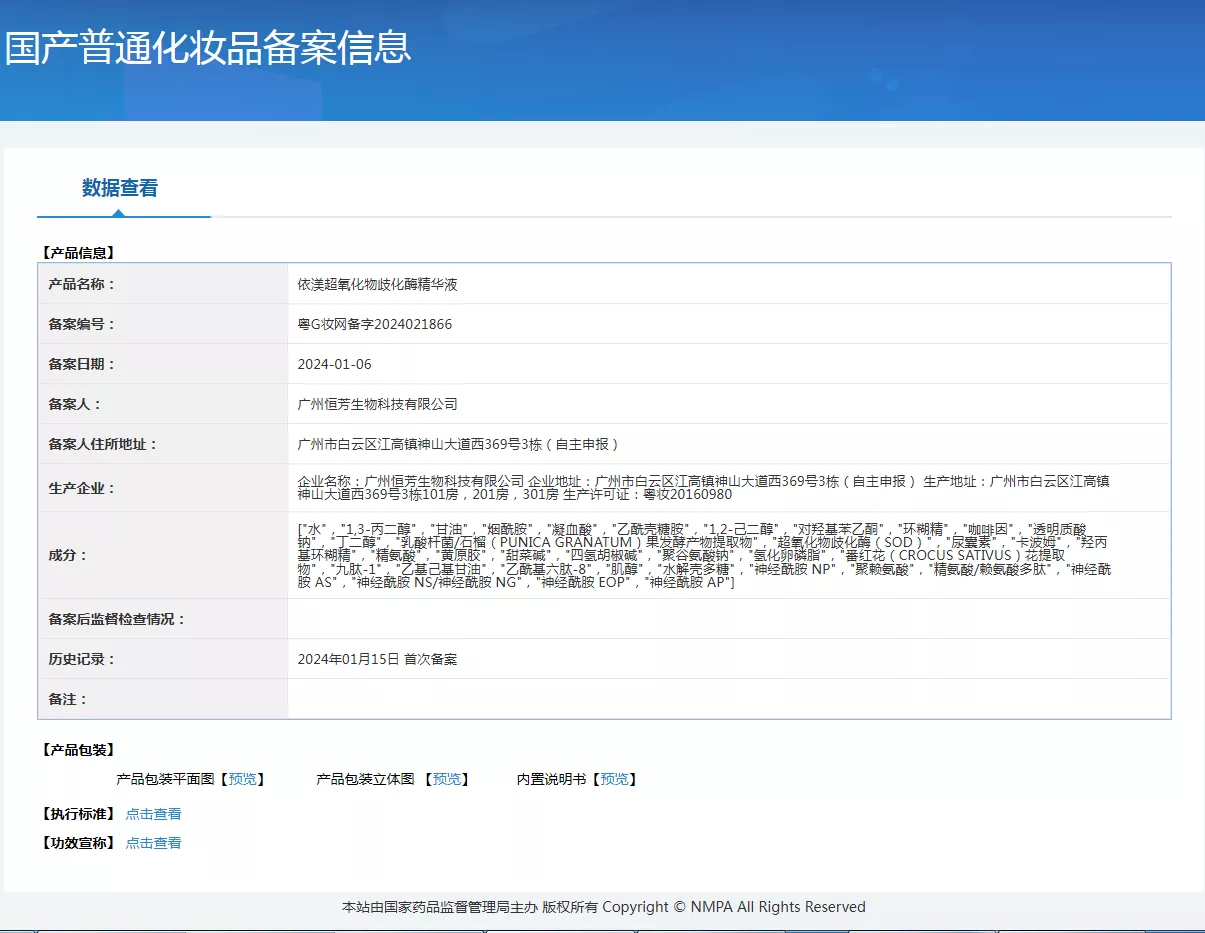Open 预览 link for 产品包装立体图
Screen dimensions: 1205x933
coord(446,779)
